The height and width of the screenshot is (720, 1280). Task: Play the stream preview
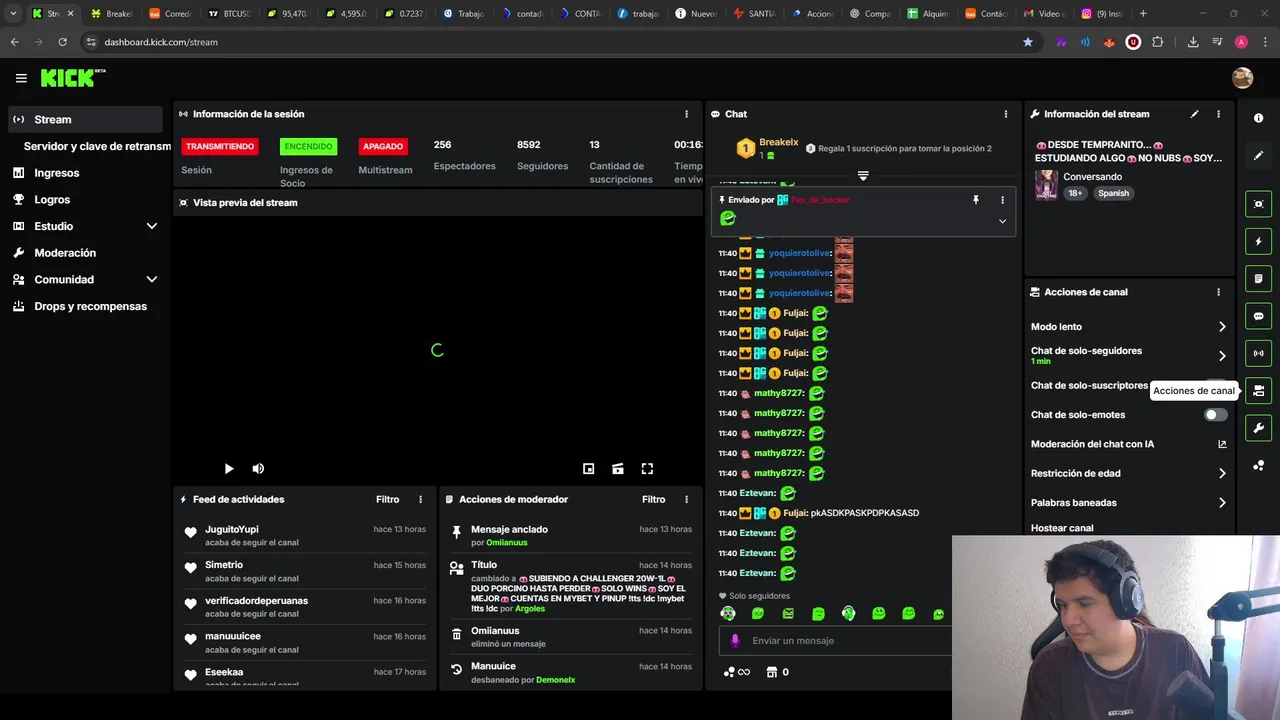[x=229, y=468]
